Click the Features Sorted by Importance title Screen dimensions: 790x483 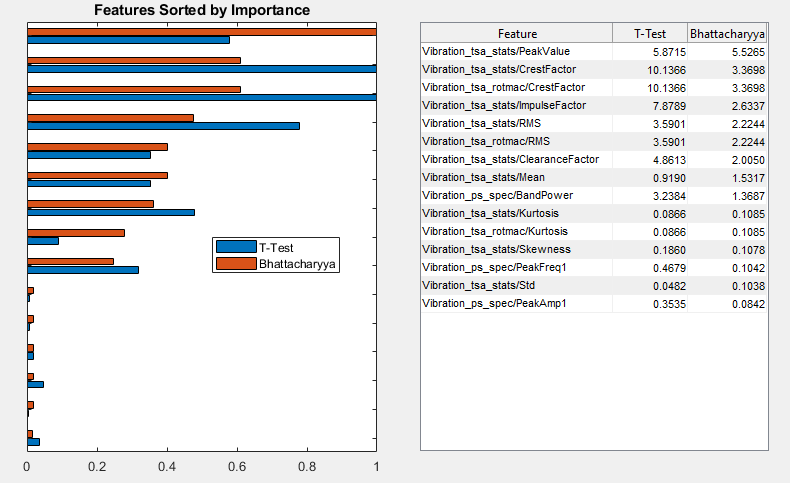click(x=202, y=10)
